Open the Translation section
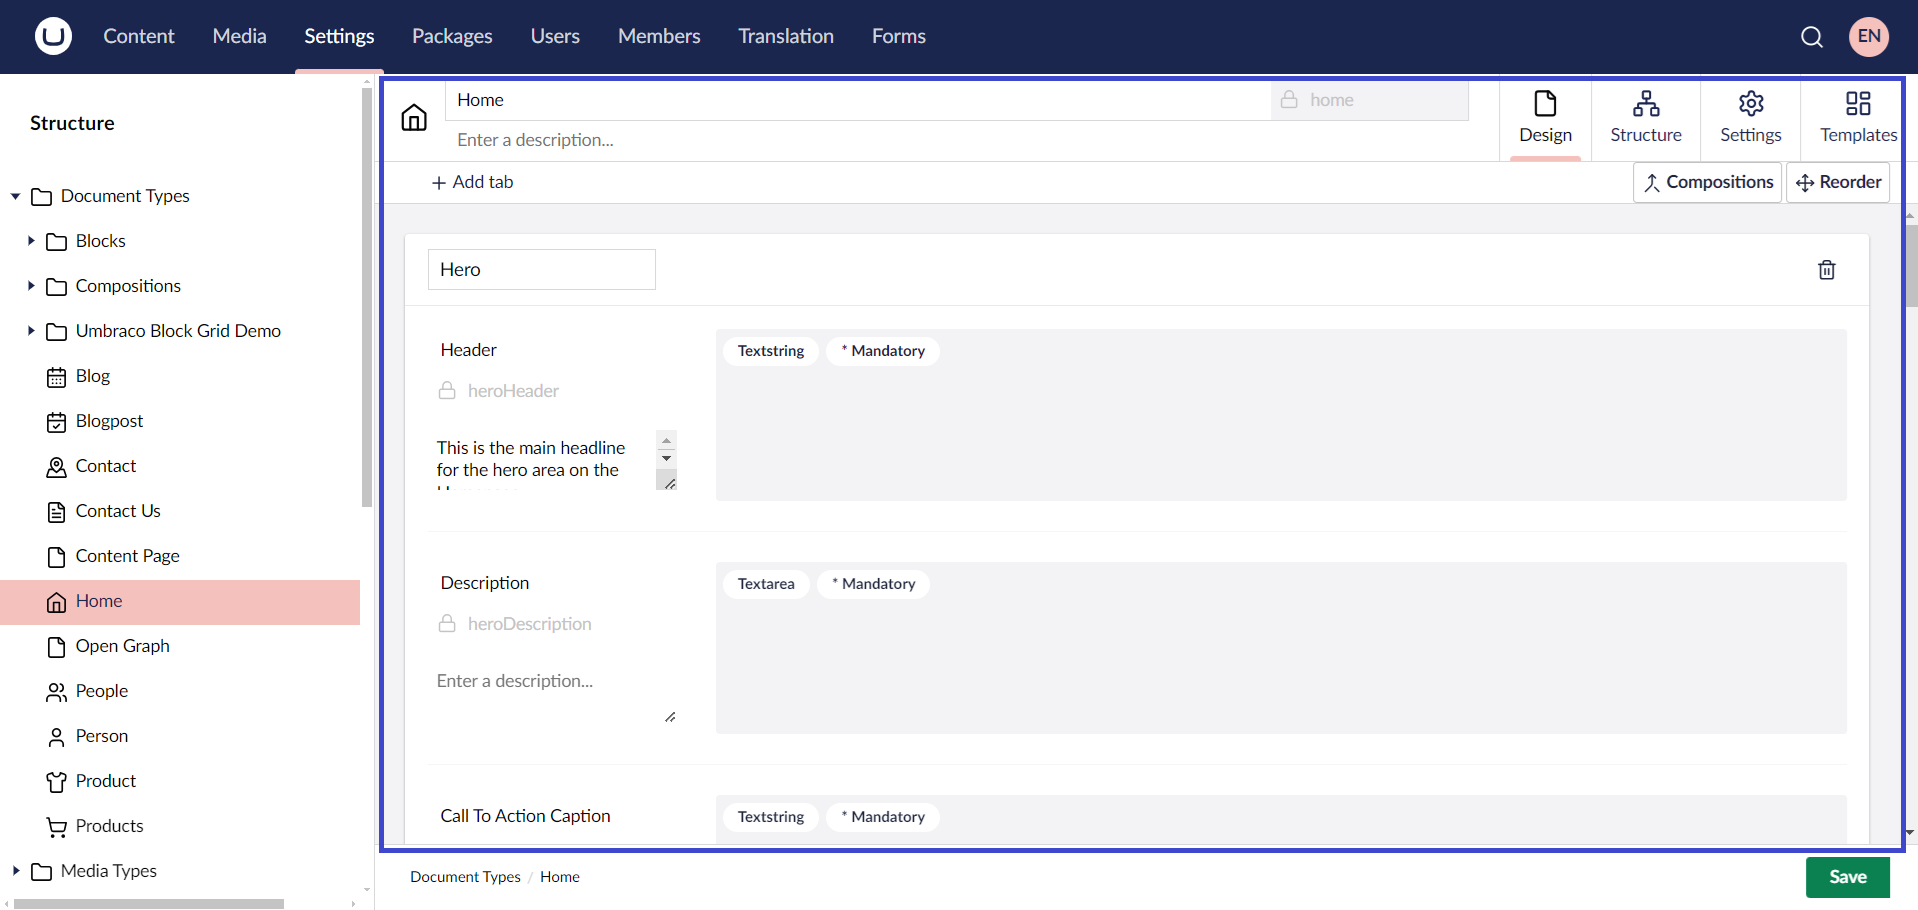 785,36
